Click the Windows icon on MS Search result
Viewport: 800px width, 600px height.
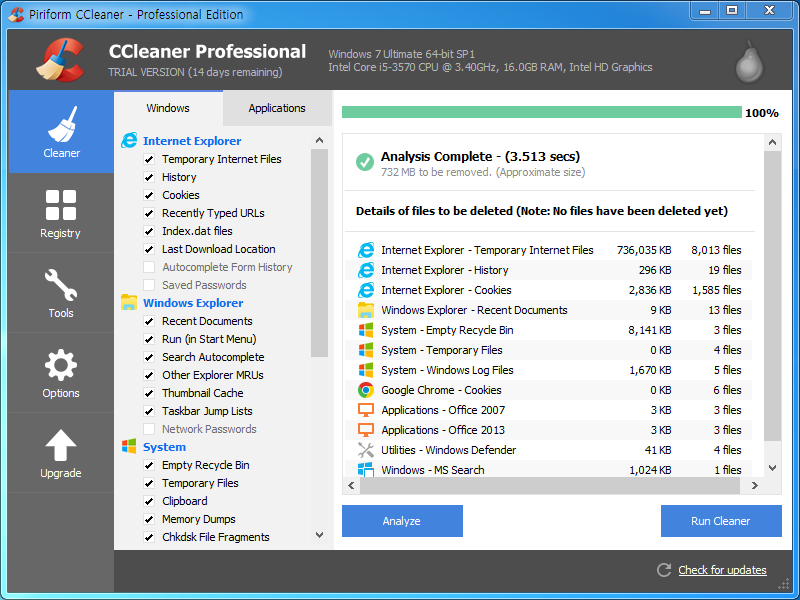366,469
